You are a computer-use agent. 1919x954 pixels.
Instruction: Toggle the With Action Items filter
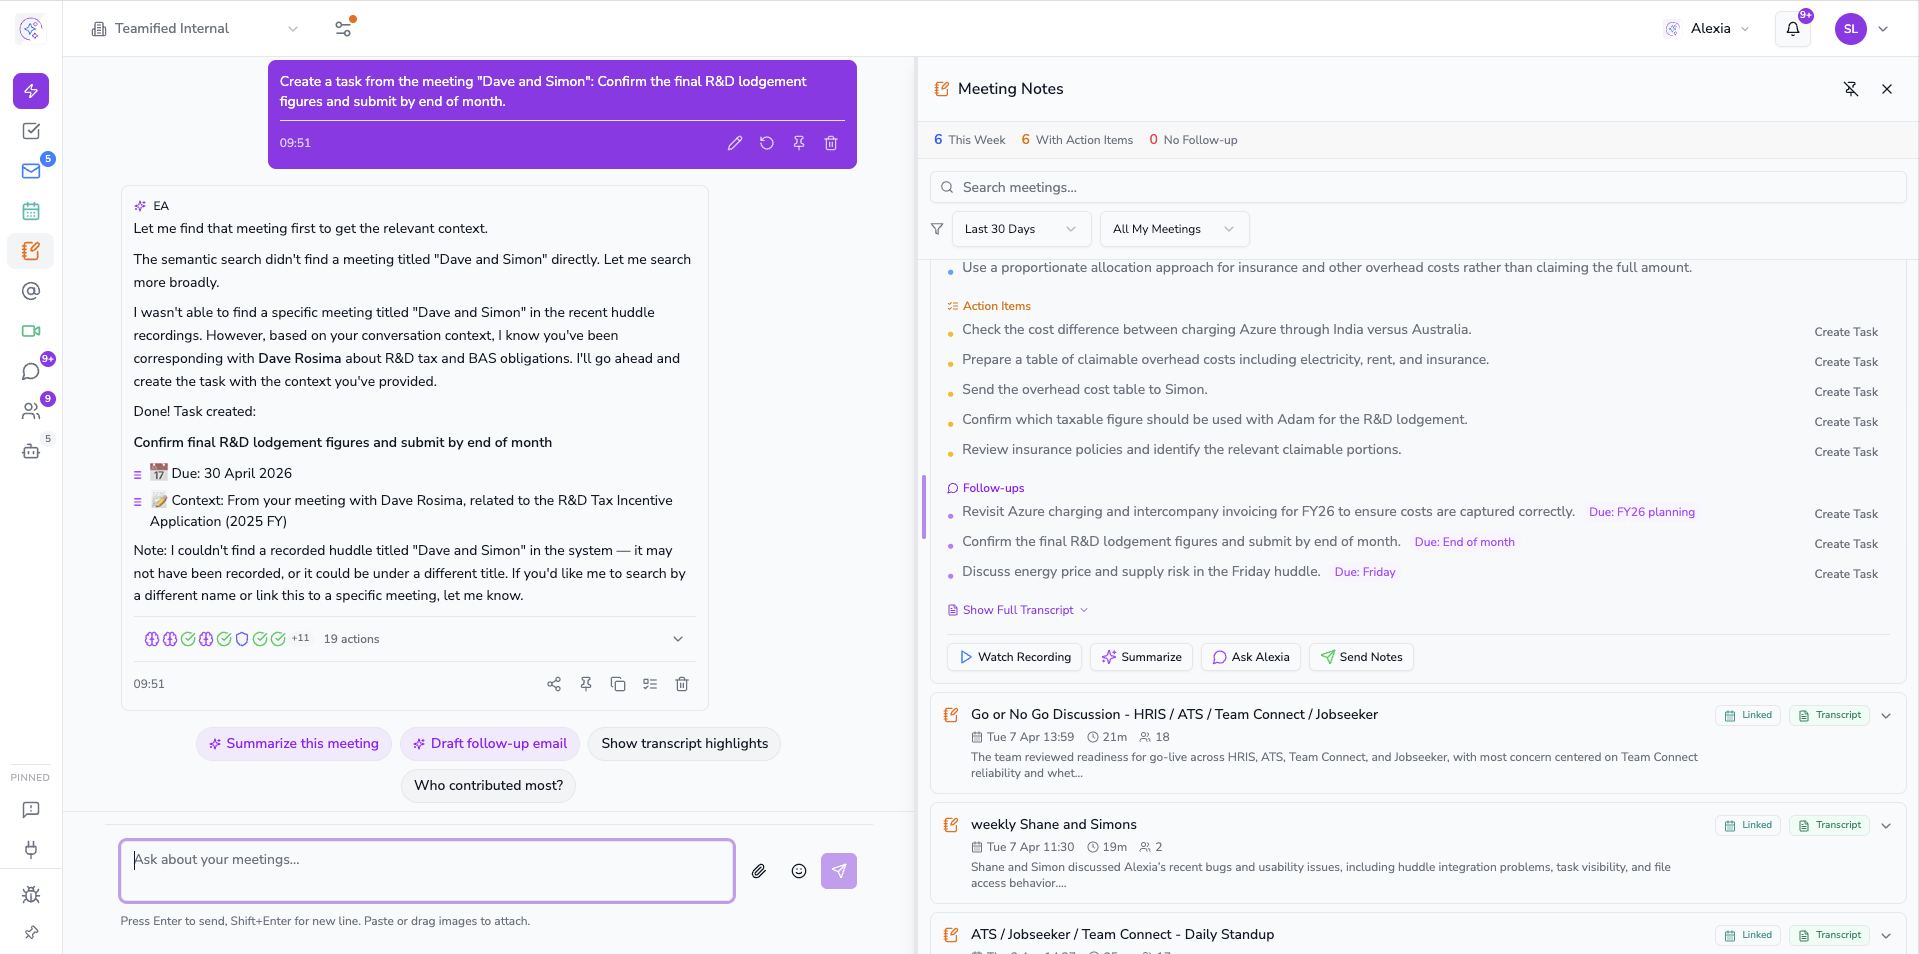pos(1077,140)
